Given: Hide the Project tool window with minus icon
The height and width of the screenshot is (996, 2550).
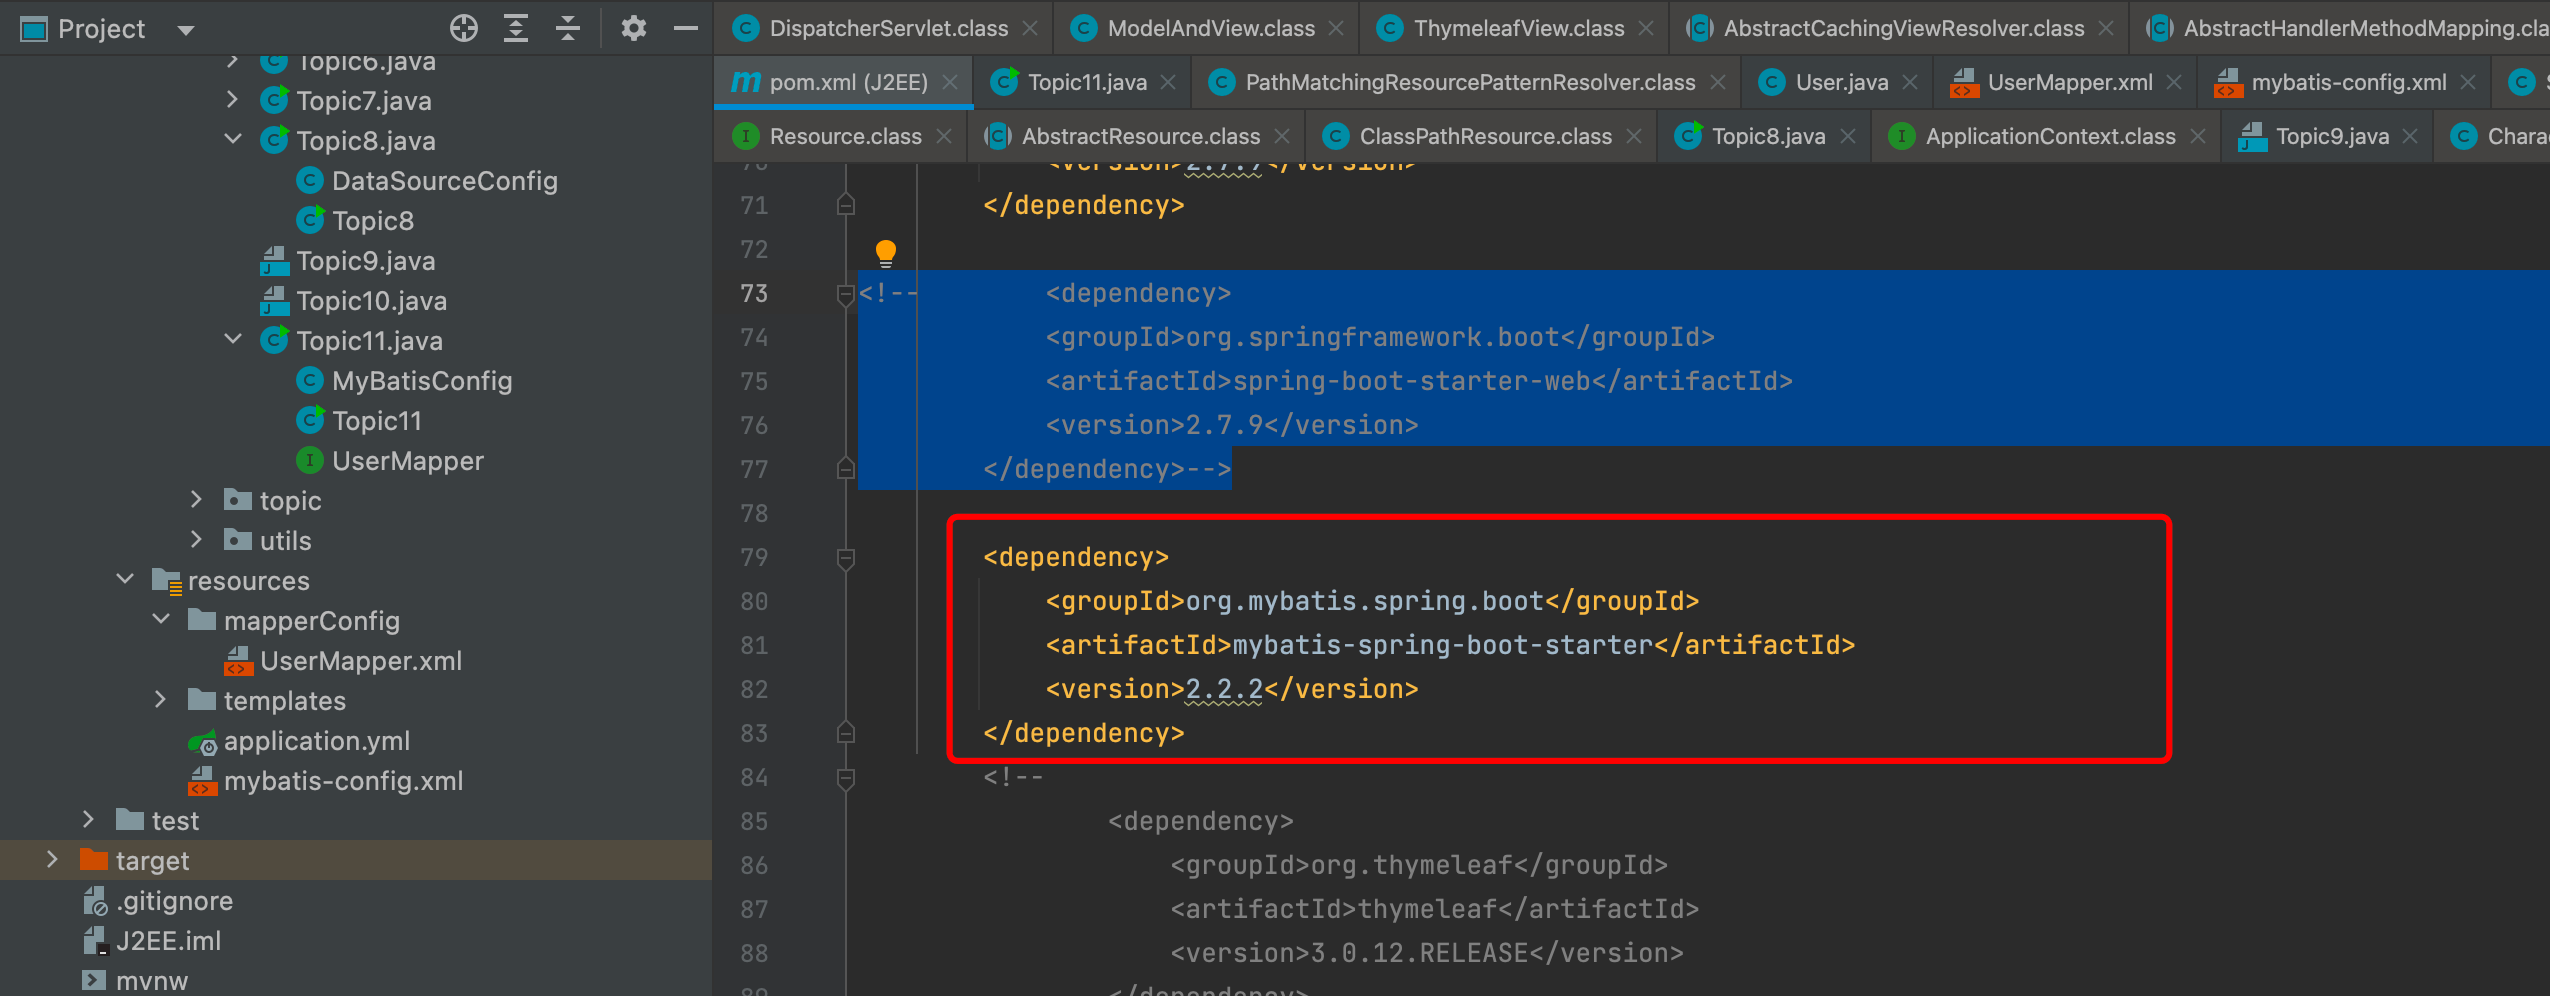Looking at the screenshot, I should tap(685, 28).
